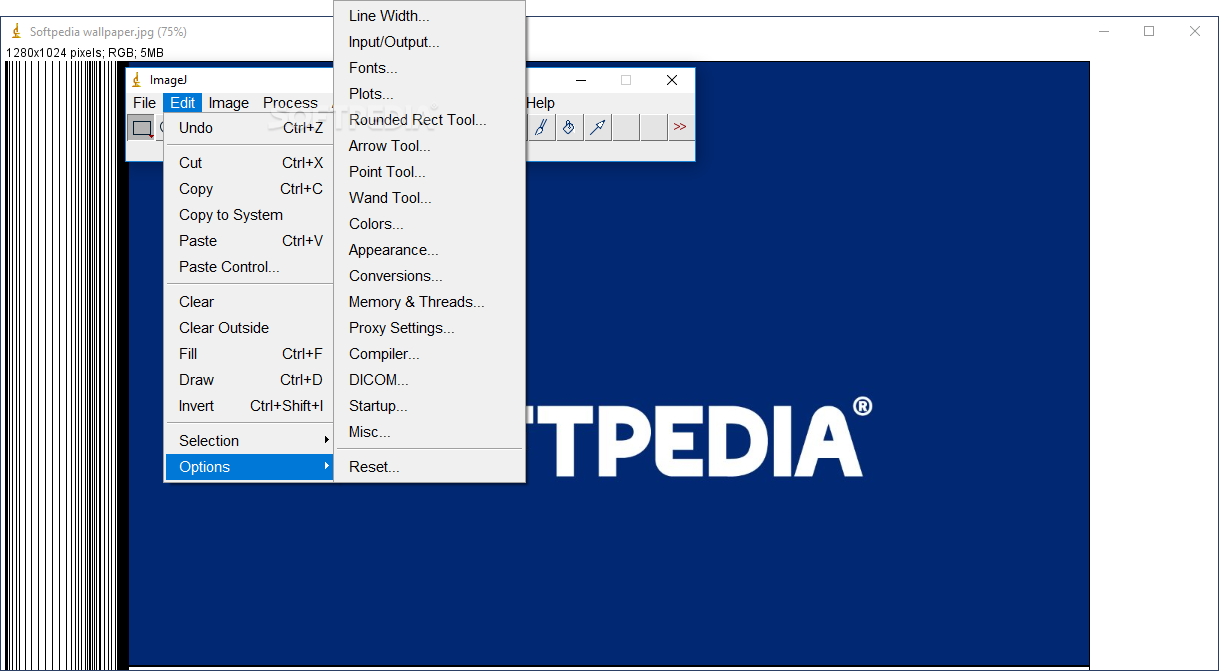This screenshot has width=1219, height=671.
Task: Choose Paste from Edit menu
Action: pos(249,241)
